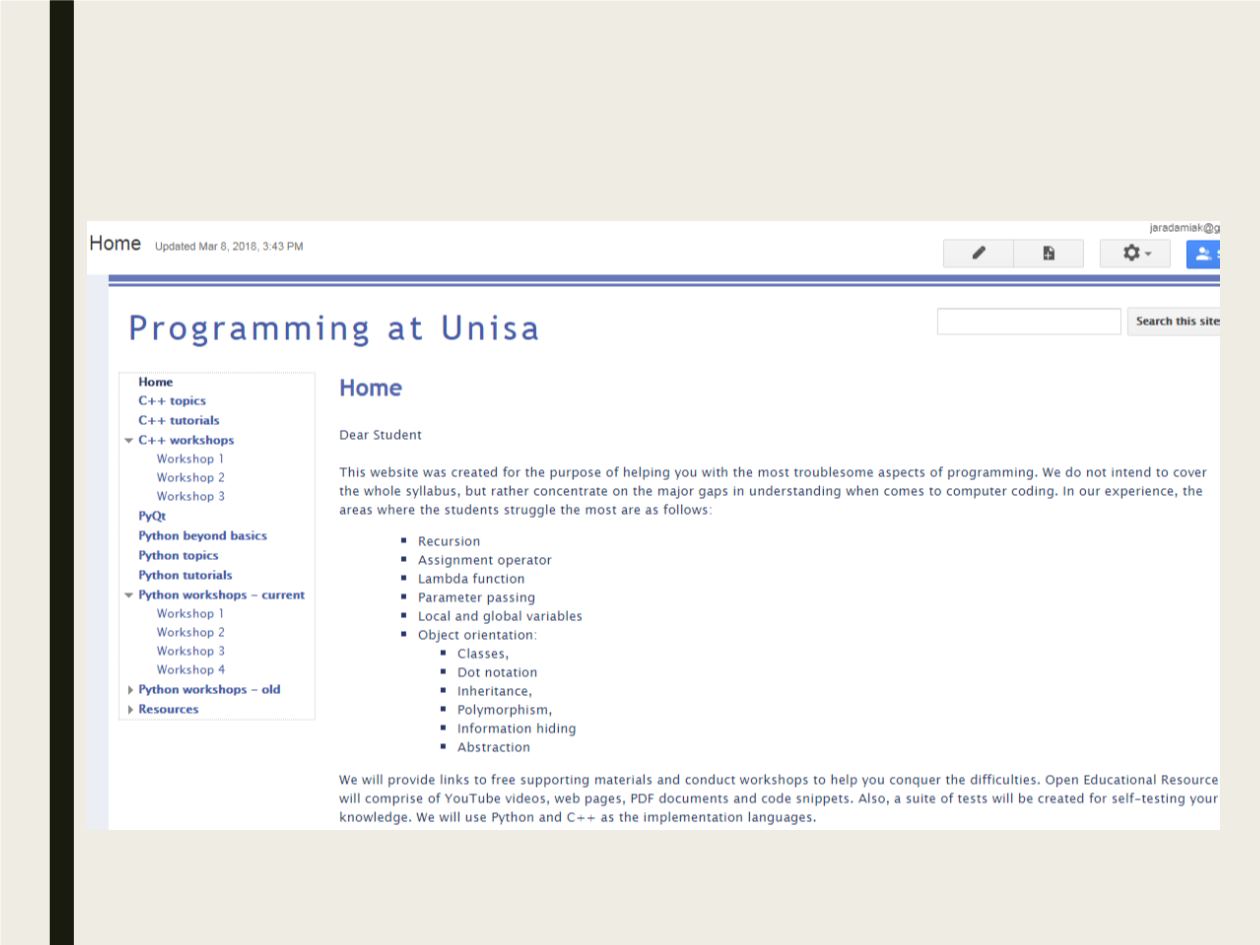
Task: Click the "Object orientation:" bullet item
Action: 478,635
